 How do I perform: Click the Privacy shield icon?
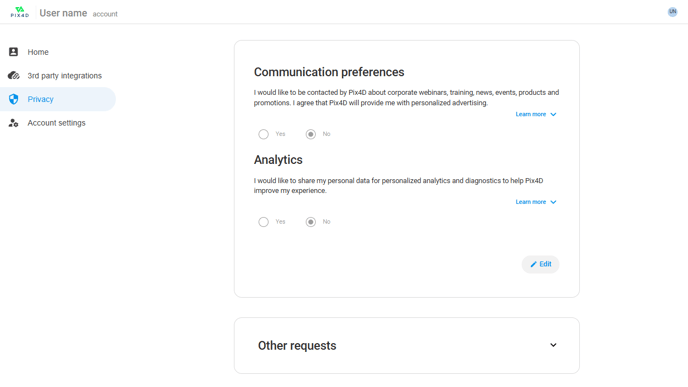point(14,99)
